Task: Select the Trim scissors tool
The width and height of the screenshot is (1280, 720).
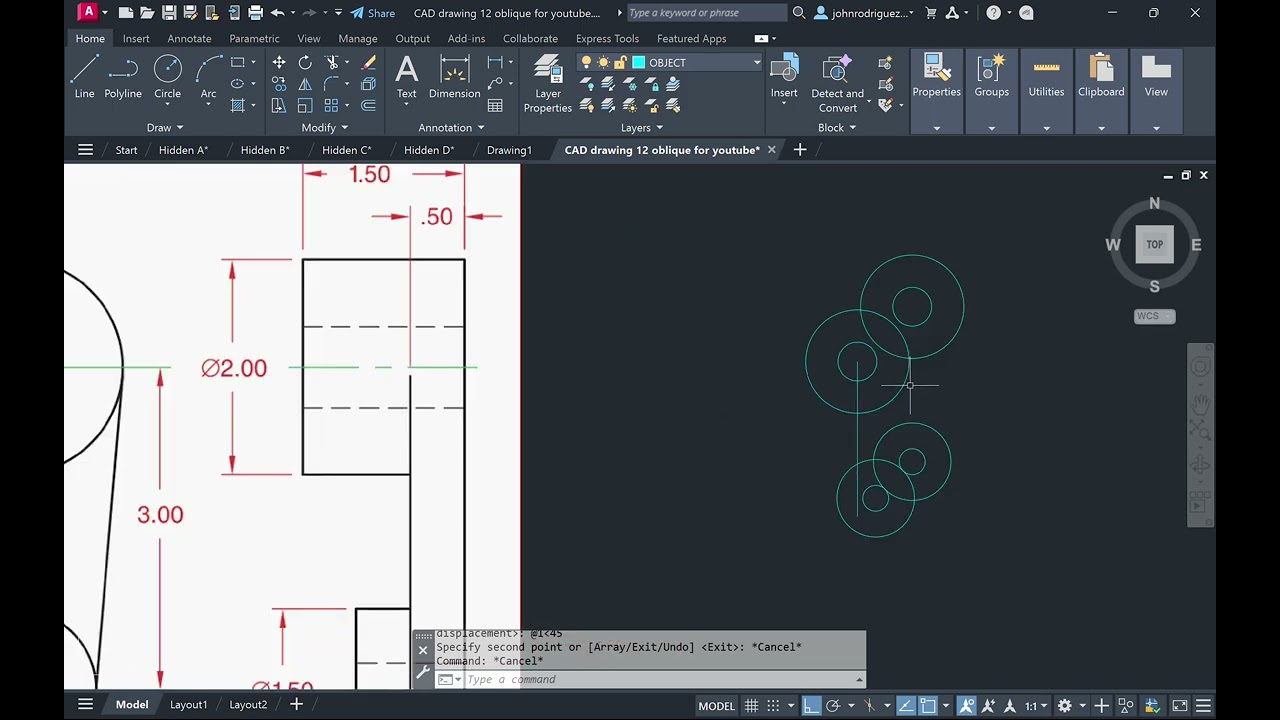Action: (333, 62)
